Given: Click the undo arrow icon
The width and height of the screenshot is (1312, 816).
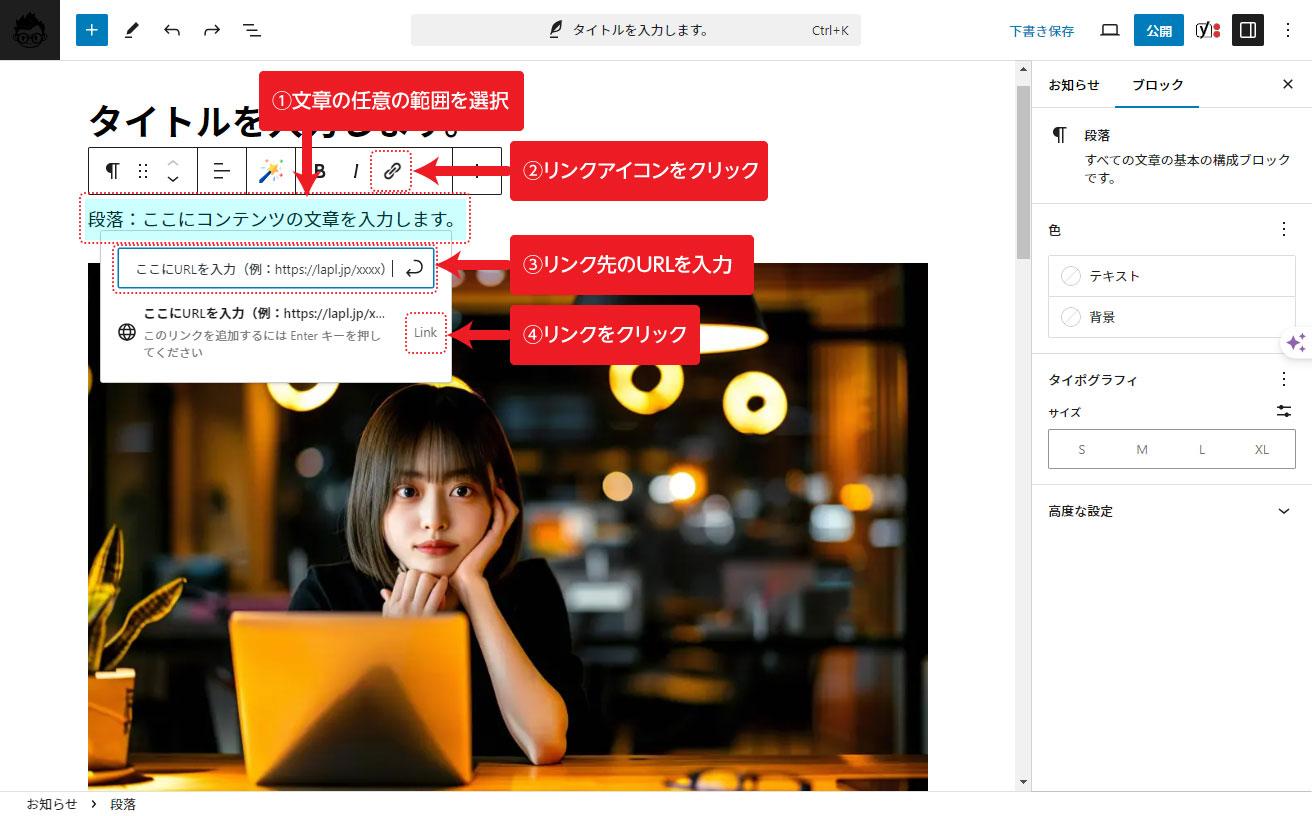Looking at the screenshot, I should click(171, 30).
